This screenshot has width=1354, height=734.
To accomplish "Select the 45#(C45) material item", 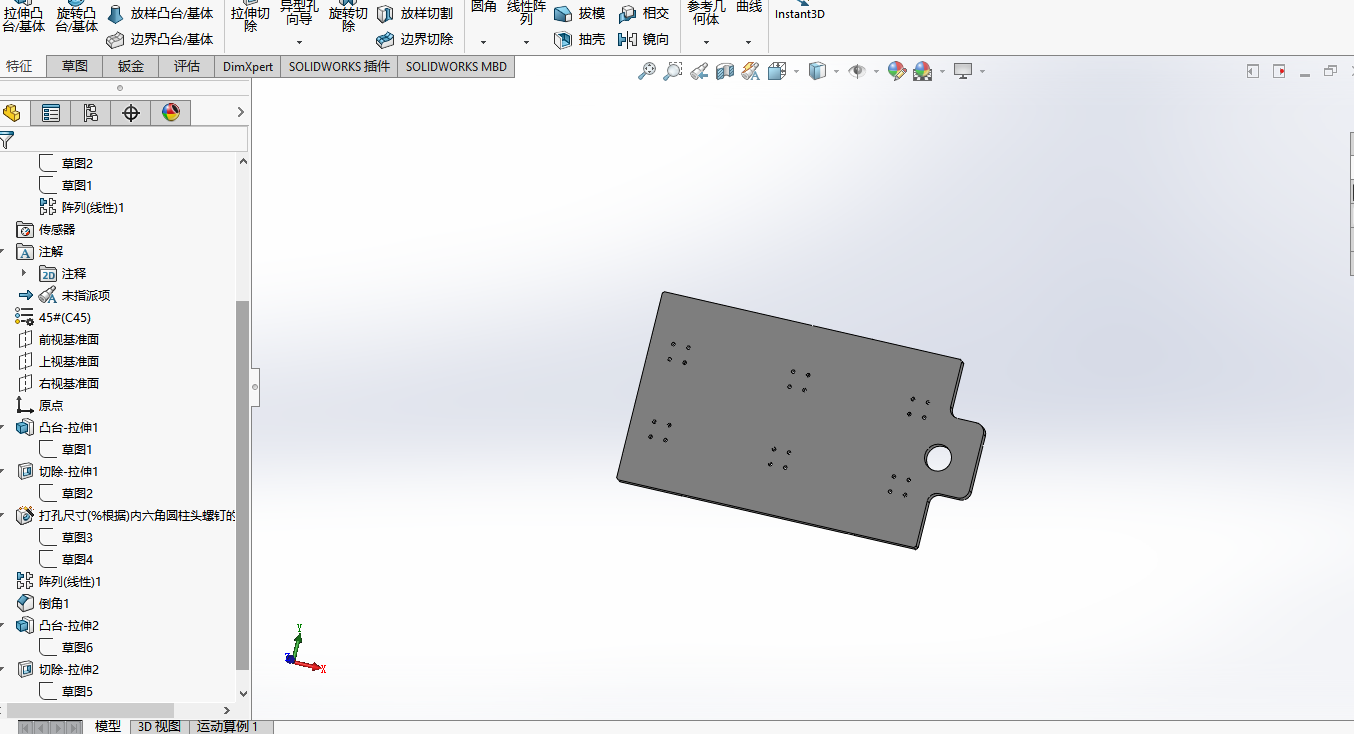I will [x=54, y=317].
